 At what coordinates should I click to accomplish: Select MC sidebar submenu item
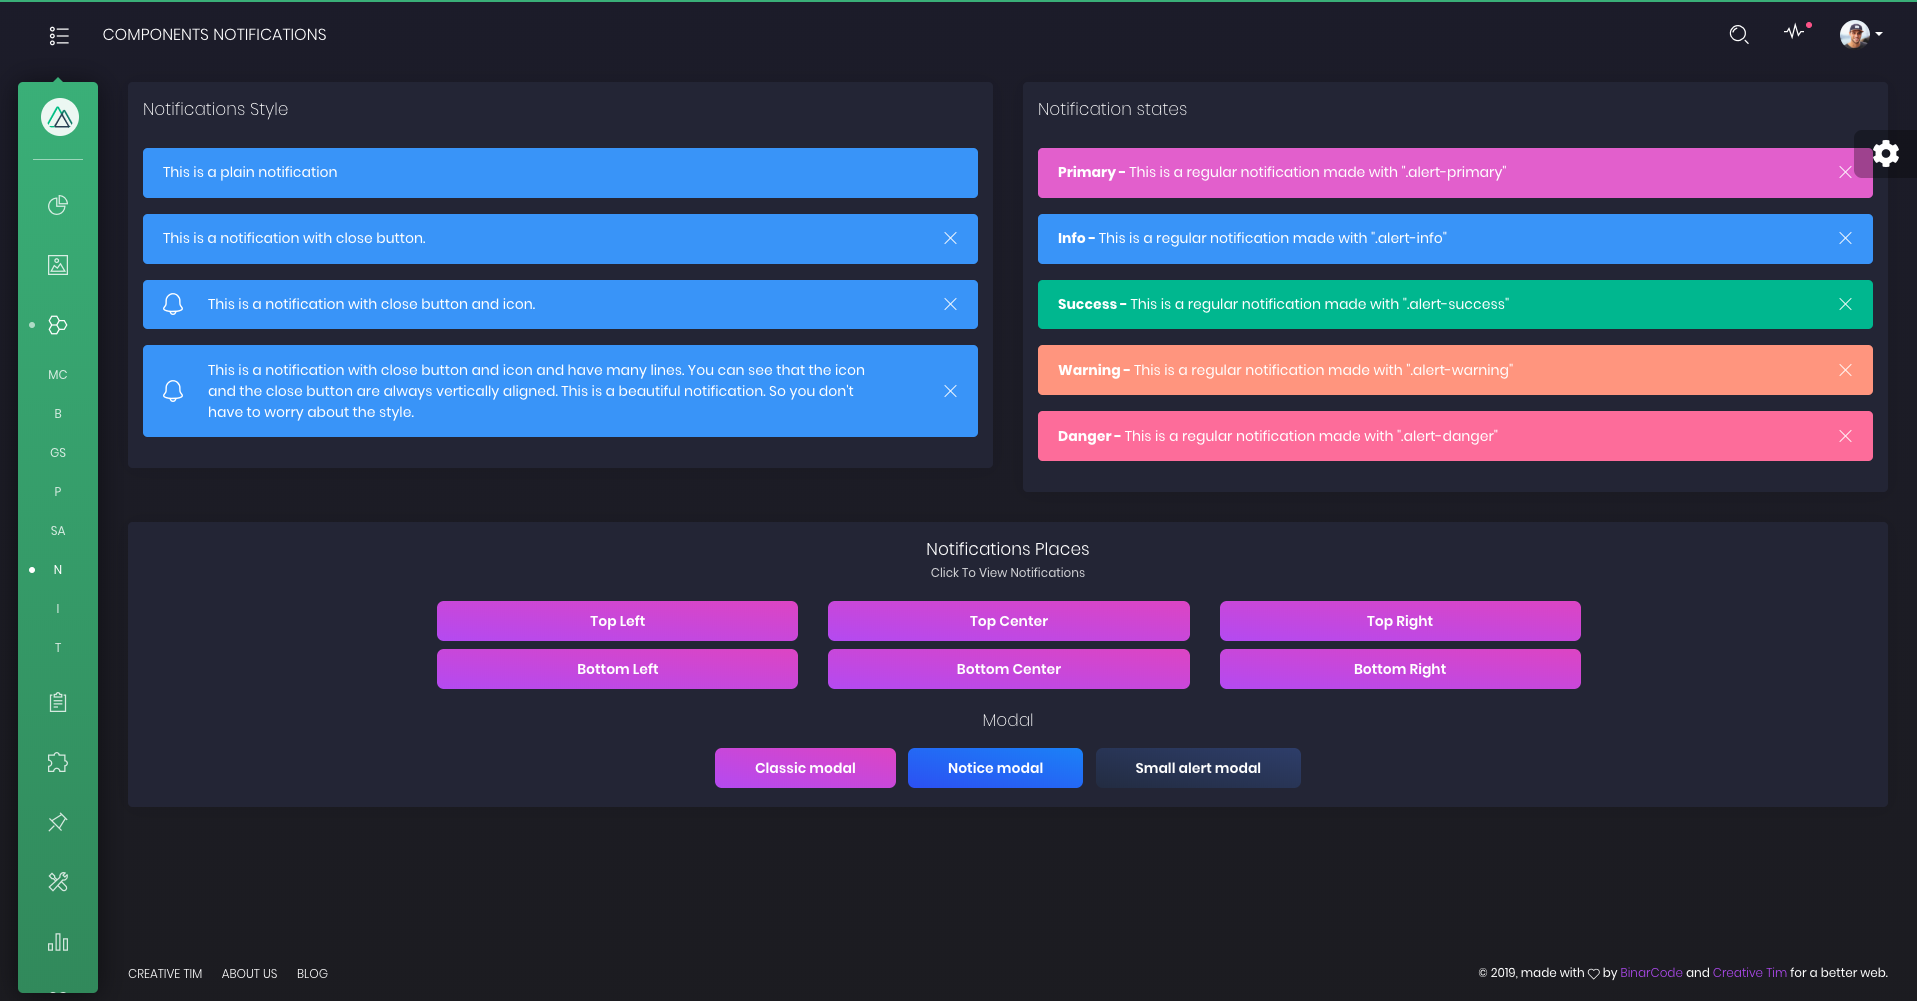pos(58,375)
